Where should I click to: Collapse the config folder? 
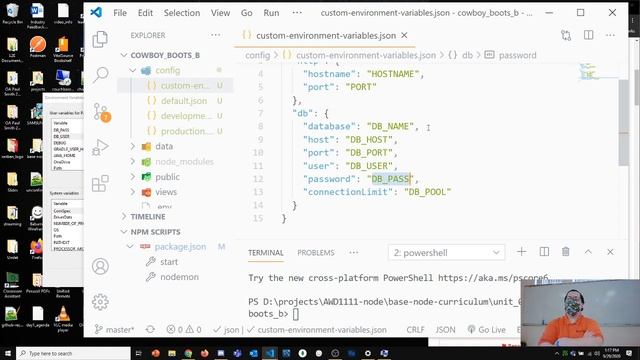click(x=132, y=70)
